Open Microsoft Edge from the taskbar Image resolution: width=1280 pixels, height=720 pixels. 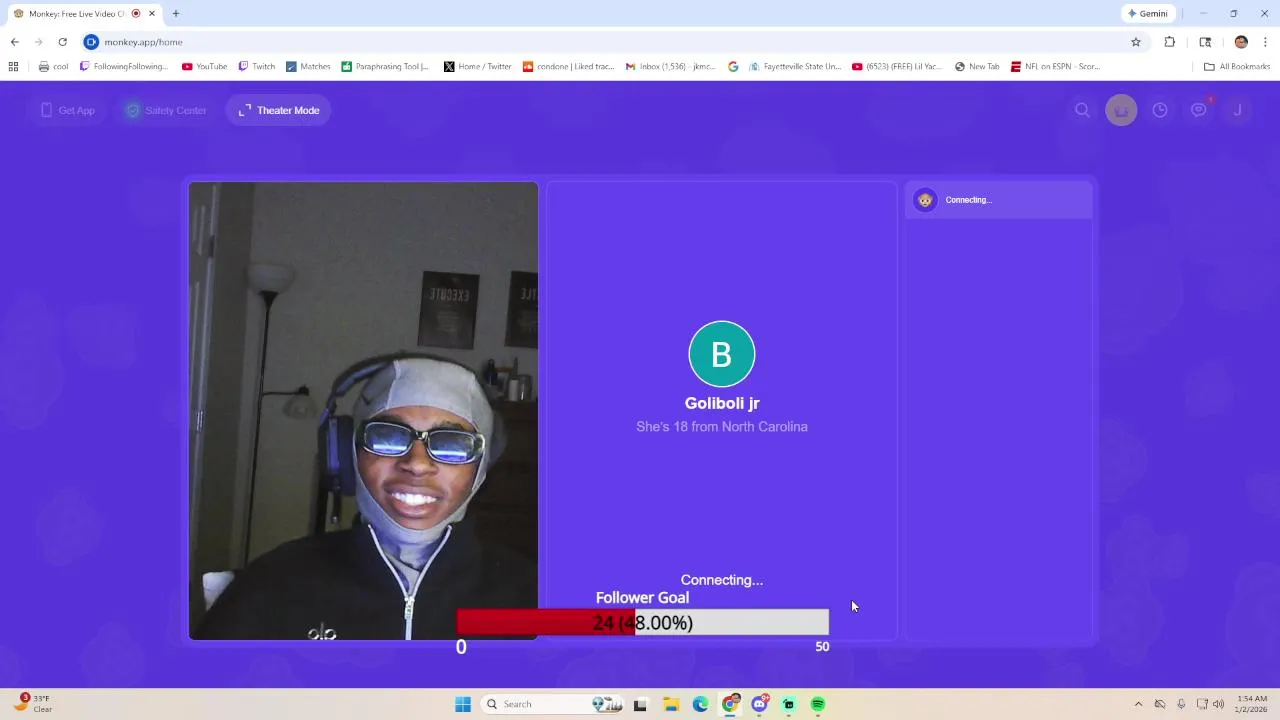click(x=701, y=704)
